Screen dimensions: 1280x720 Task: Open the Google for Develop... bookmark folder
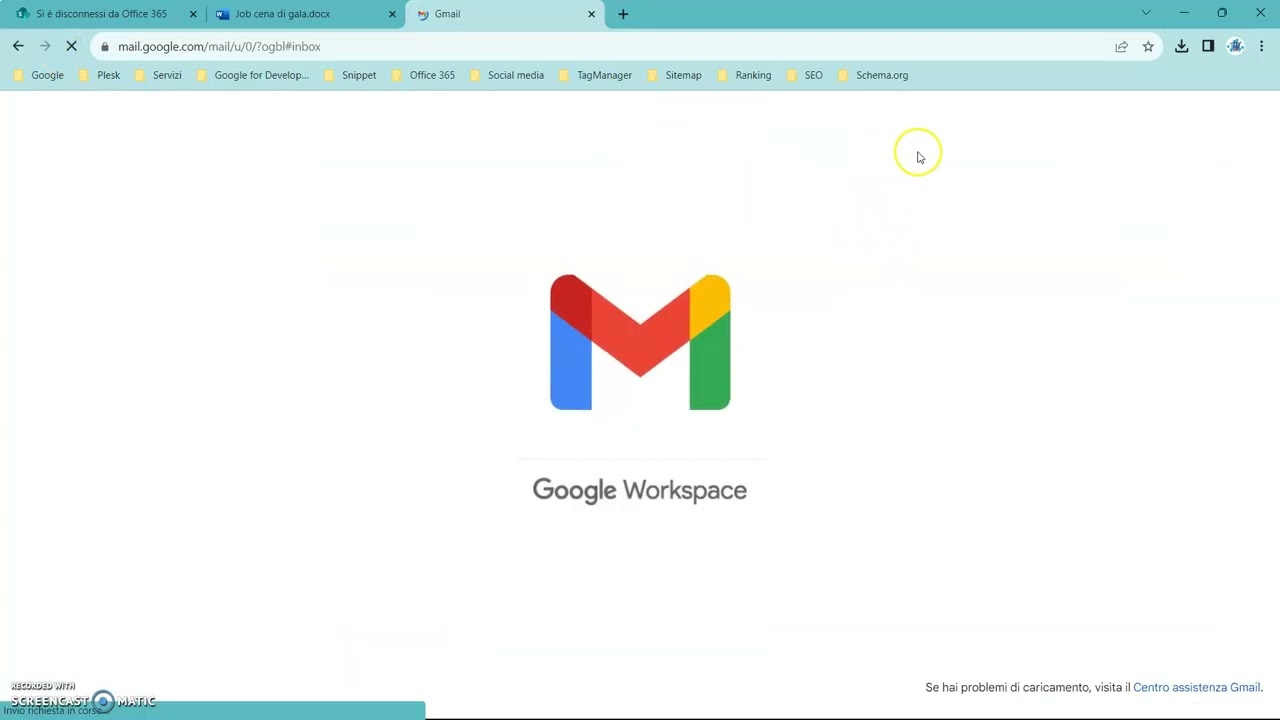coord(253,75)
